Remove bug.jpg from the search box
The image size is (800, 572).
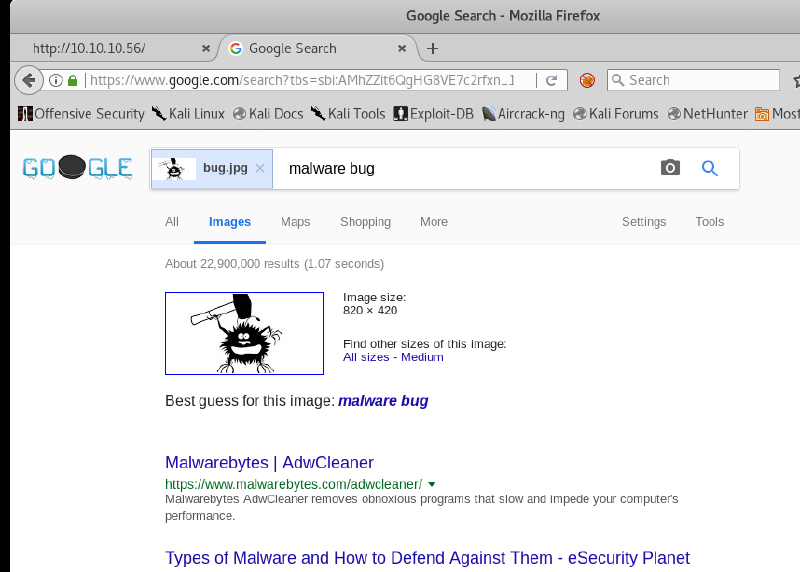tap(260, 168)
